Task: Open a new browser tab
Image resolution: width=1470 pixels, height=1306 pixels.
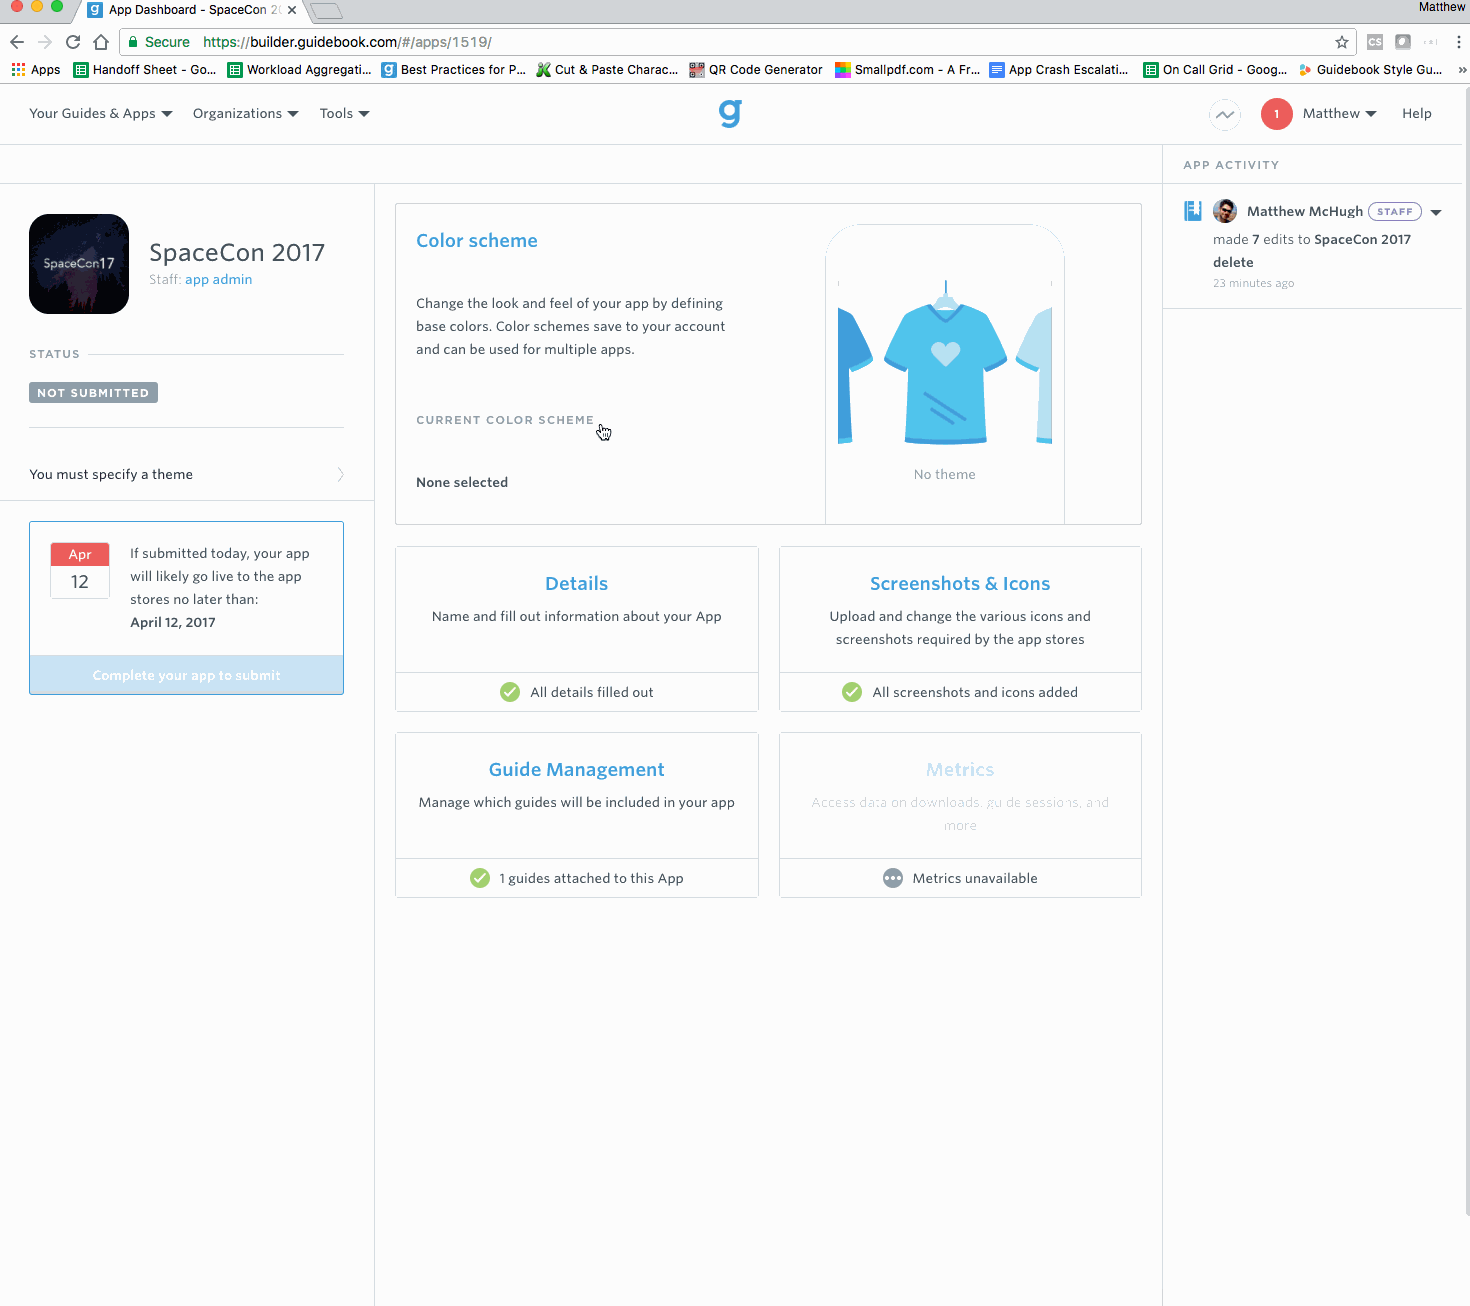Action: click(x=326, y=11)
